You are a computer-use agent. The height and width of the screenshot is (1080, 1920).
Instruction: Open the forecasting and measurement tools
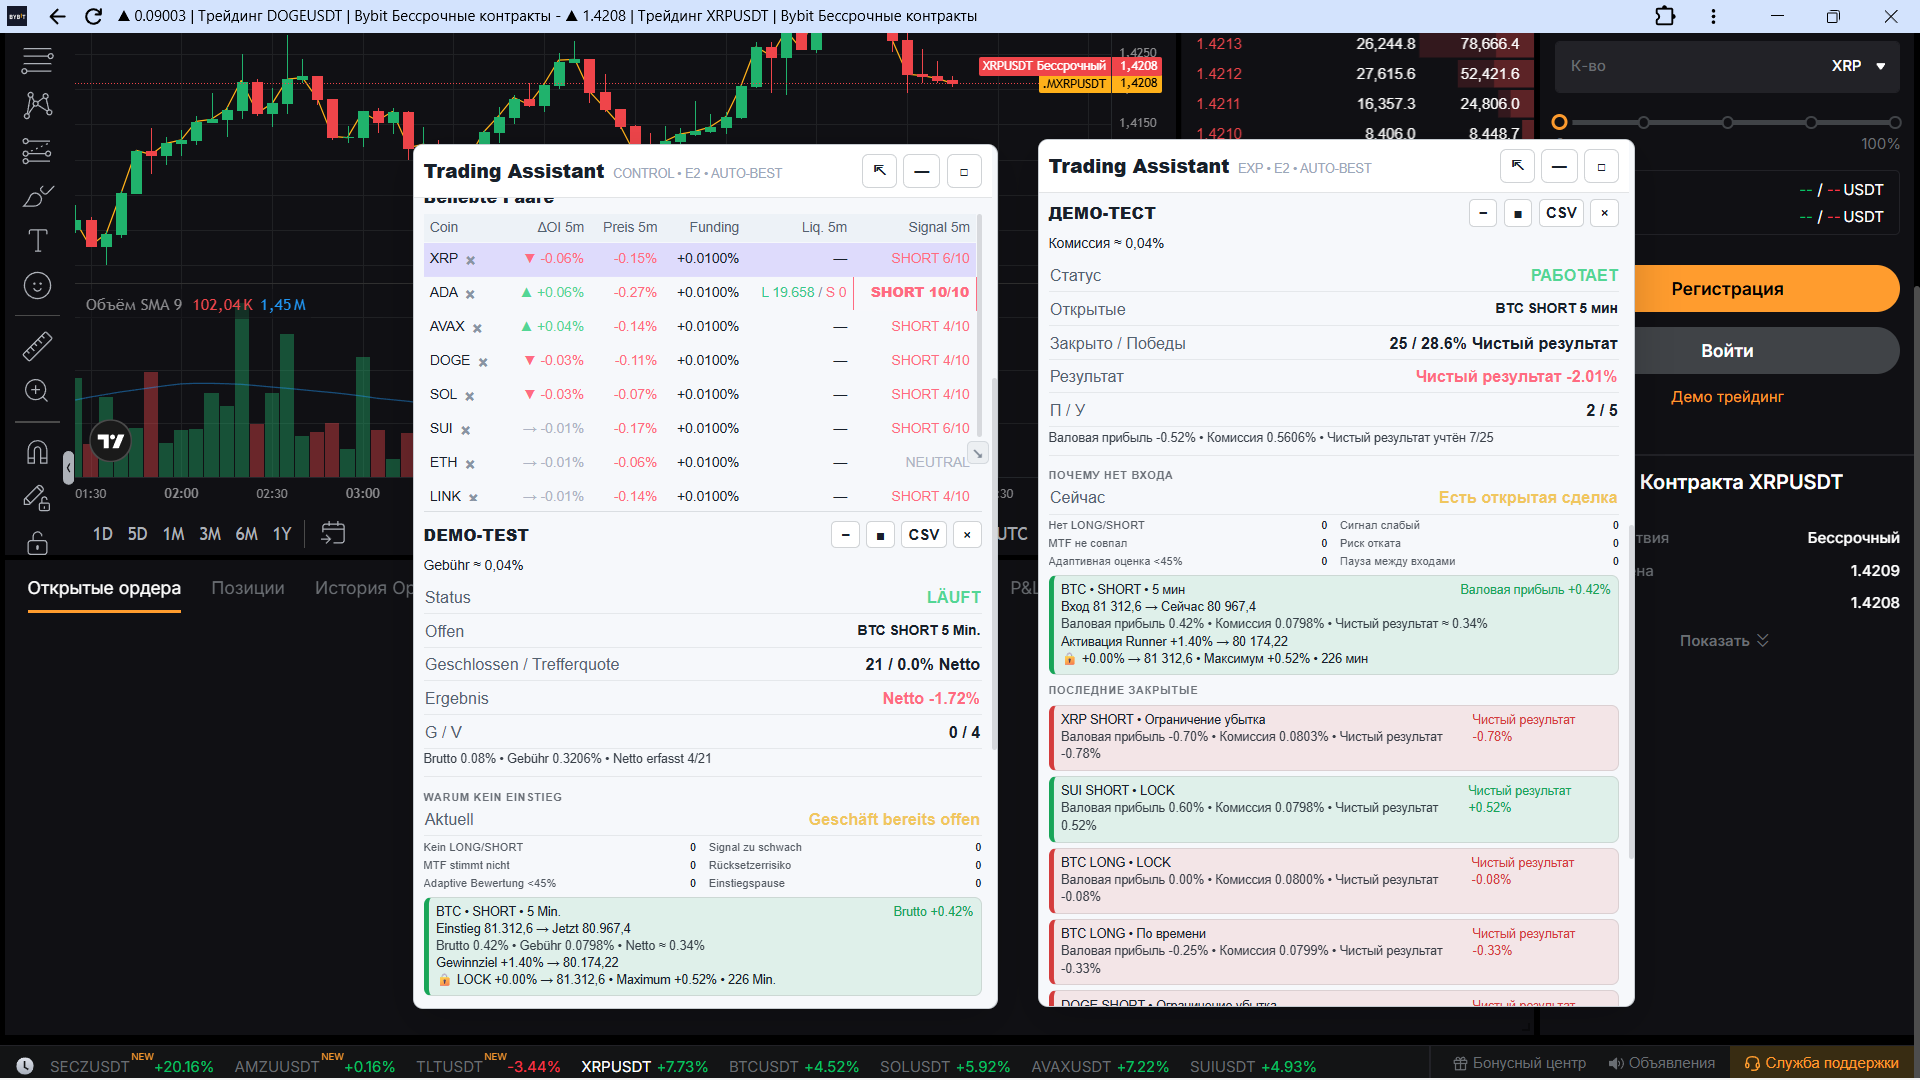[37, 151]
